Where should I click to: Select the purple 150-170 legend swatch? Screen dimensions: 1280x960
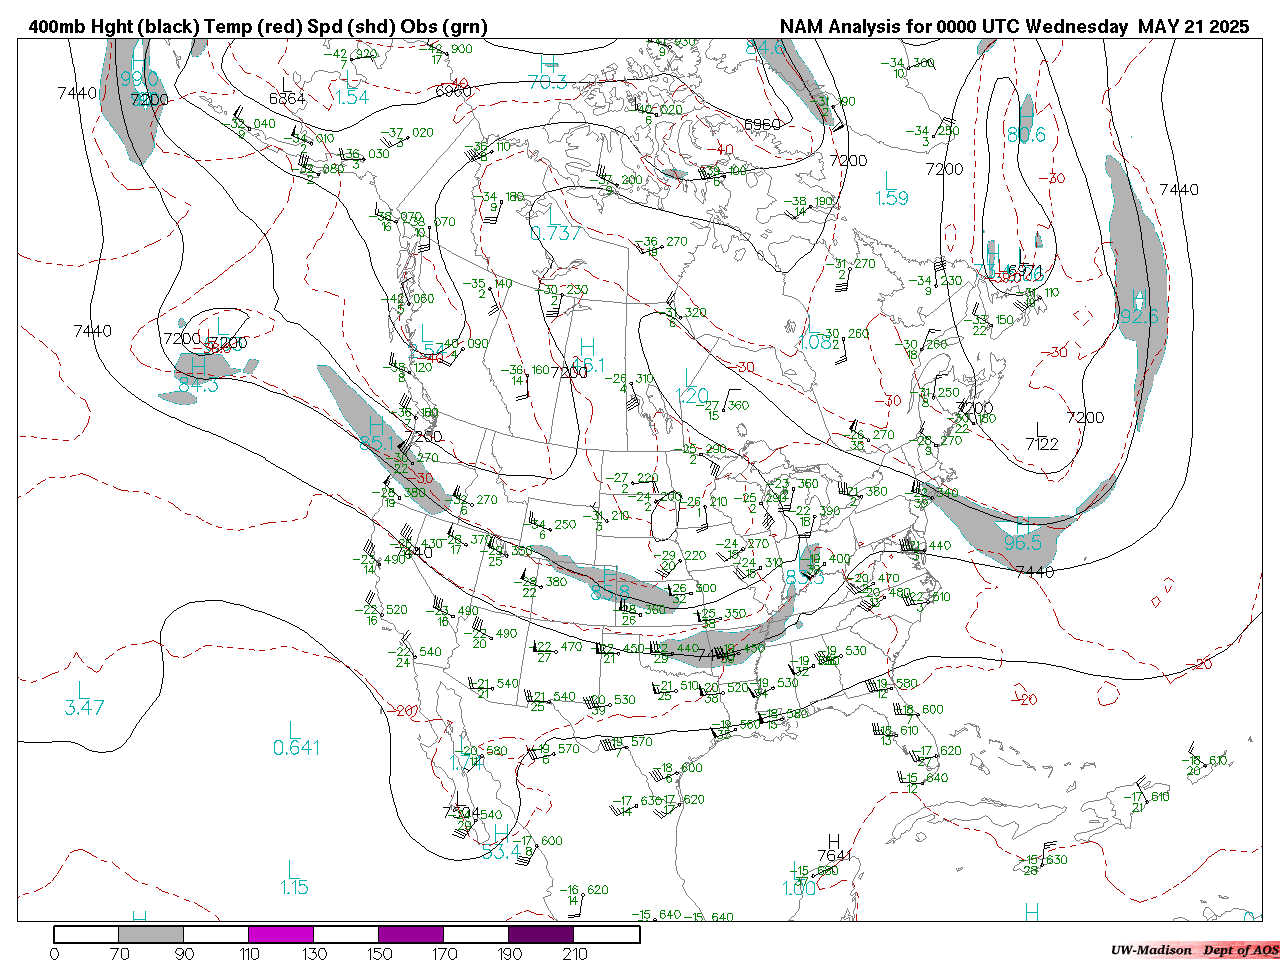point(411,935)
